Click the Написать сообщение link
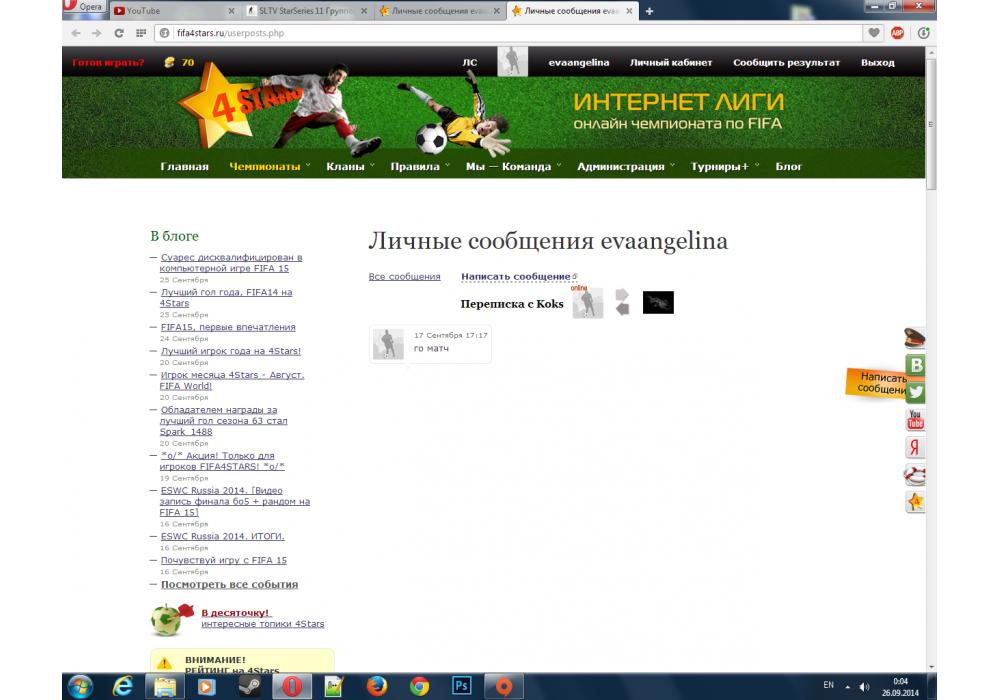Viewport: 1000px width, 700px height. pyautogui.click(x=515, y=276)
